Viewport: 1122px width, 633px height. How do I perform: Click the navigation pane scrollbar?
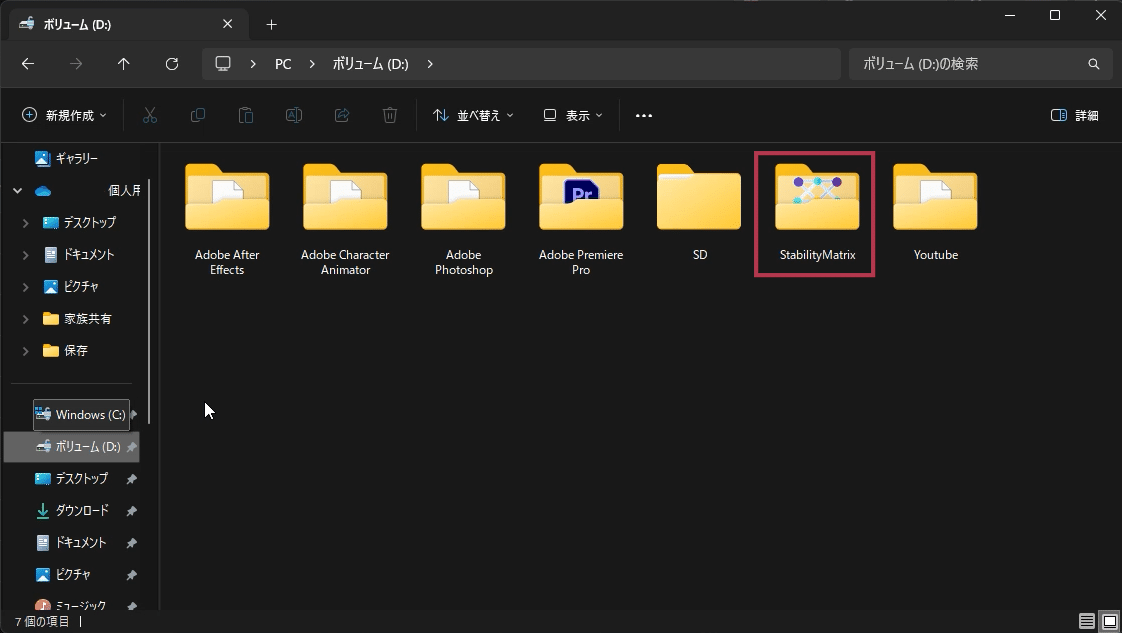click(x=150, y=300)
